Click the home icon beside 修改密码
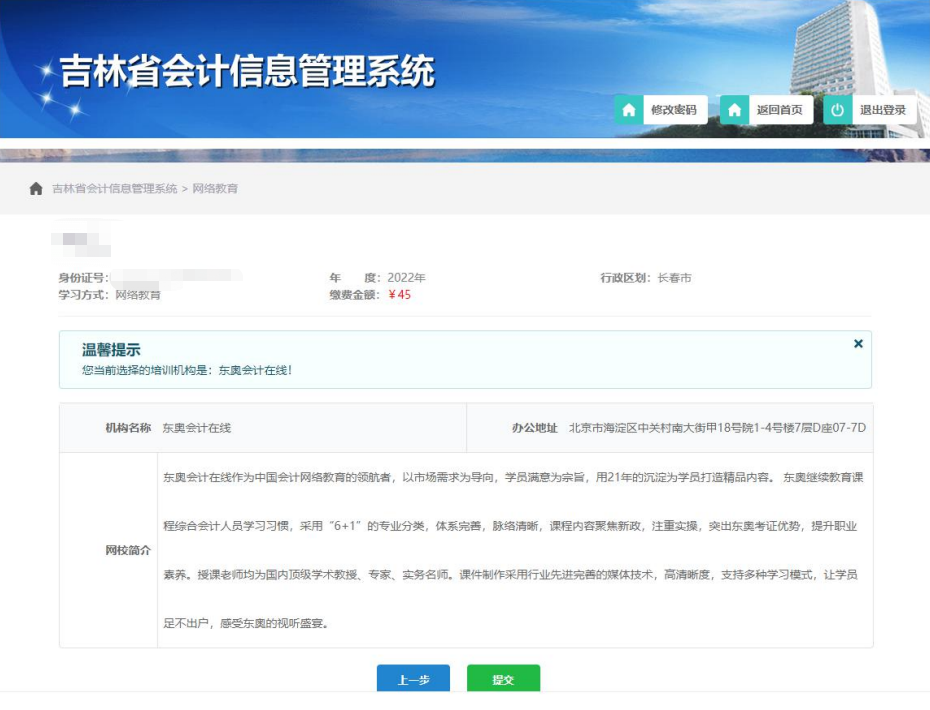The height and width of the screenshot is (710, 930). (628, 110)
